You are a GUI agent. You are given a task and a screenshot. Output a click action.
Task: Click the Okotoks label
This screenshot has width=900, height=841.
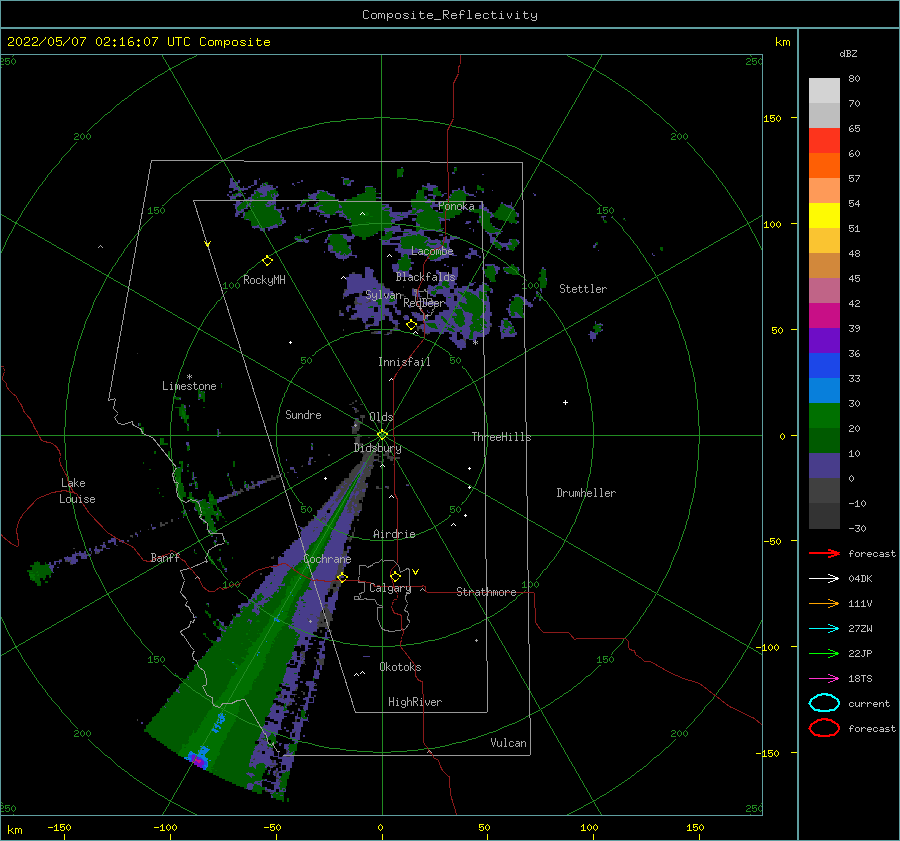tap(400, 667)
